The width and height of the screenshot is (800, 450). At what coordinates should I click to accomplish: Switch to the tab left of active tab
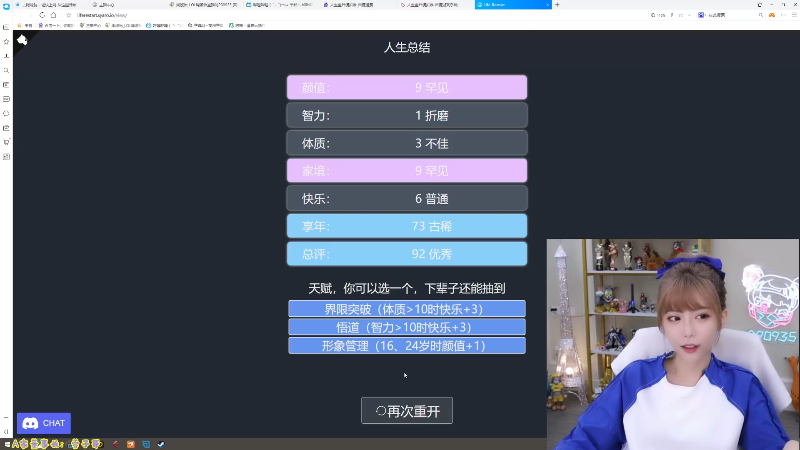point(434,5)
